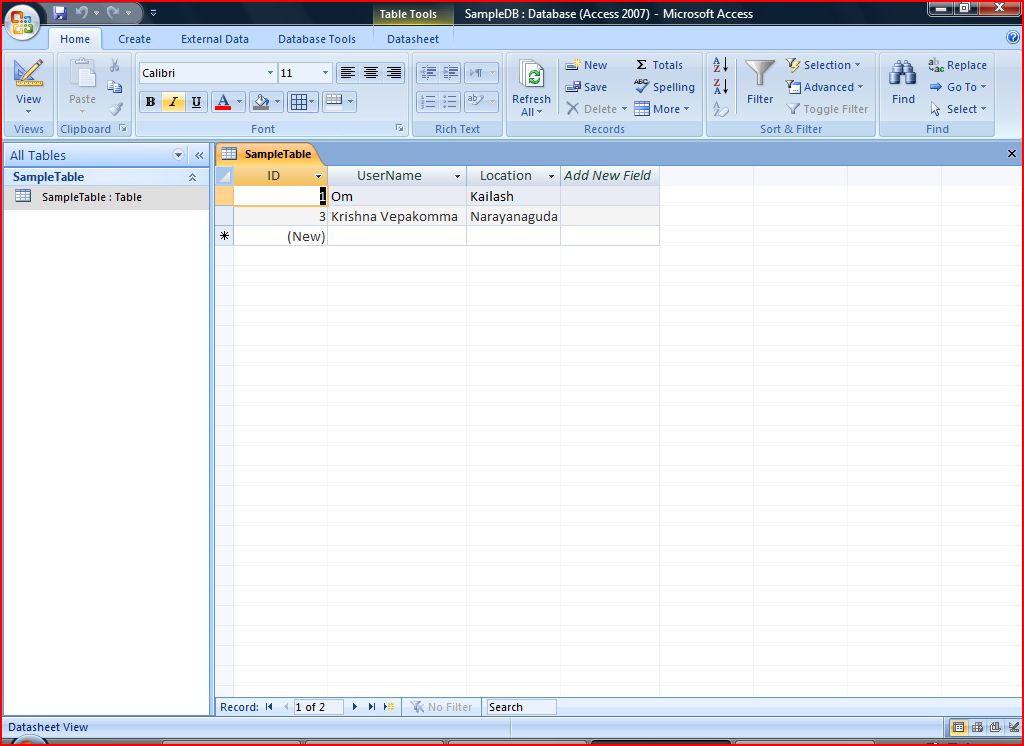
Task: Sort Ascending A to Z
Action: coord(721,65)
